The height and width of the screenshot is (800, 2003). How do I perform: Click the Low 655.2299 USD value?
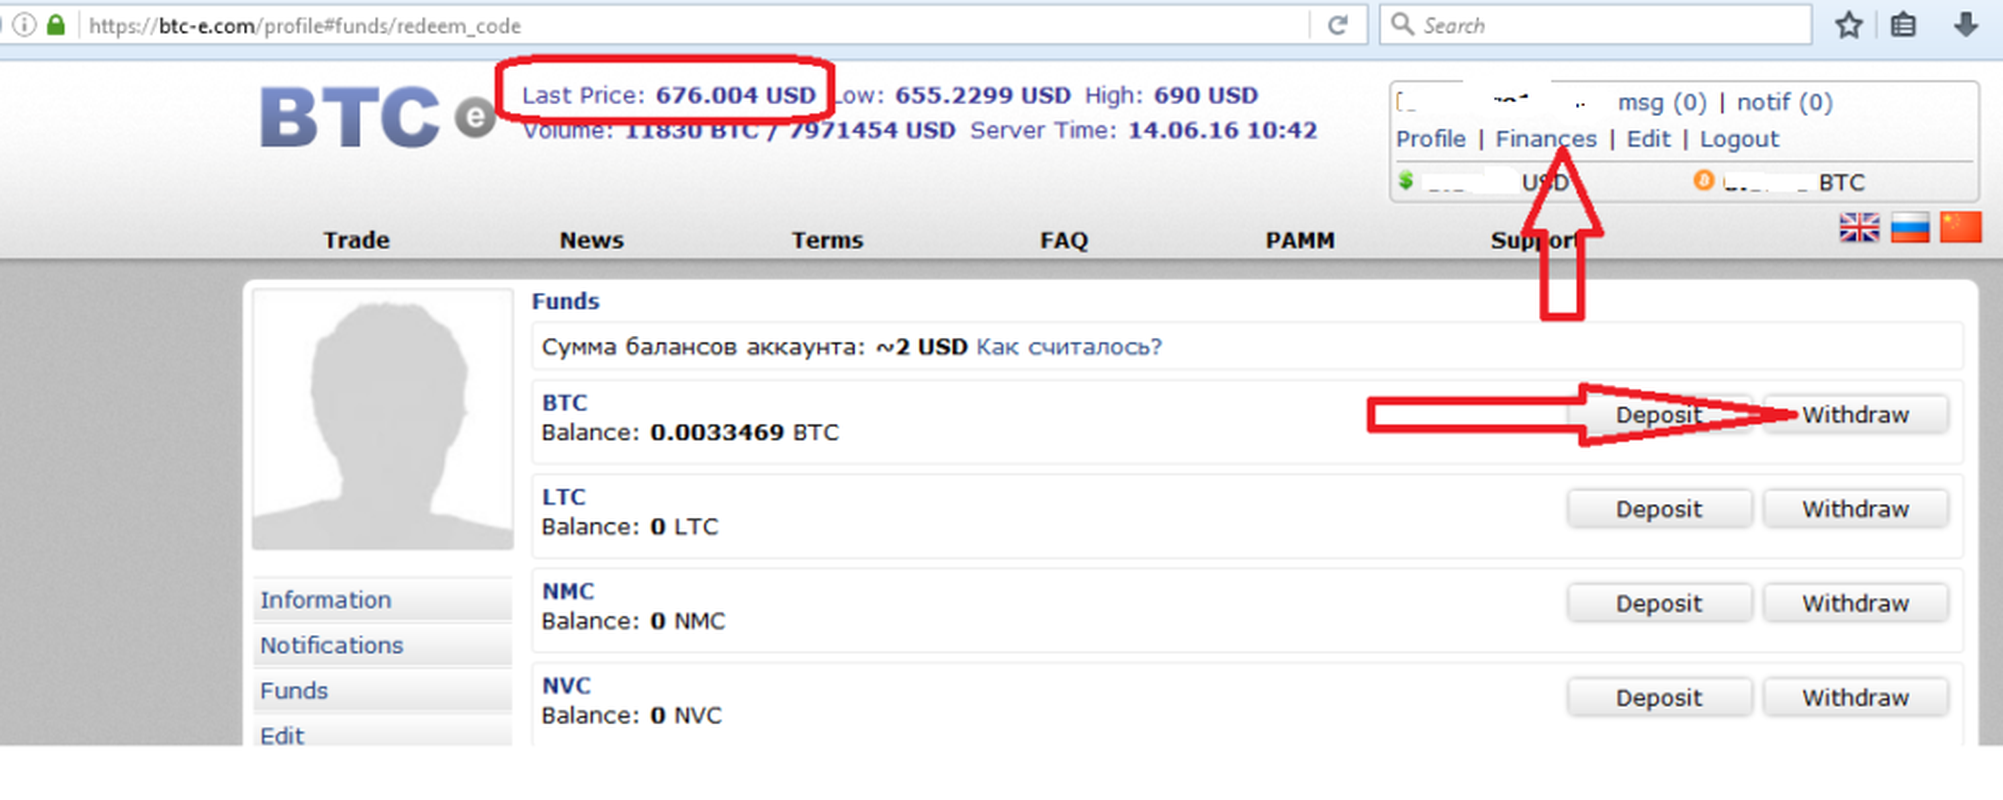click(982, 95)
